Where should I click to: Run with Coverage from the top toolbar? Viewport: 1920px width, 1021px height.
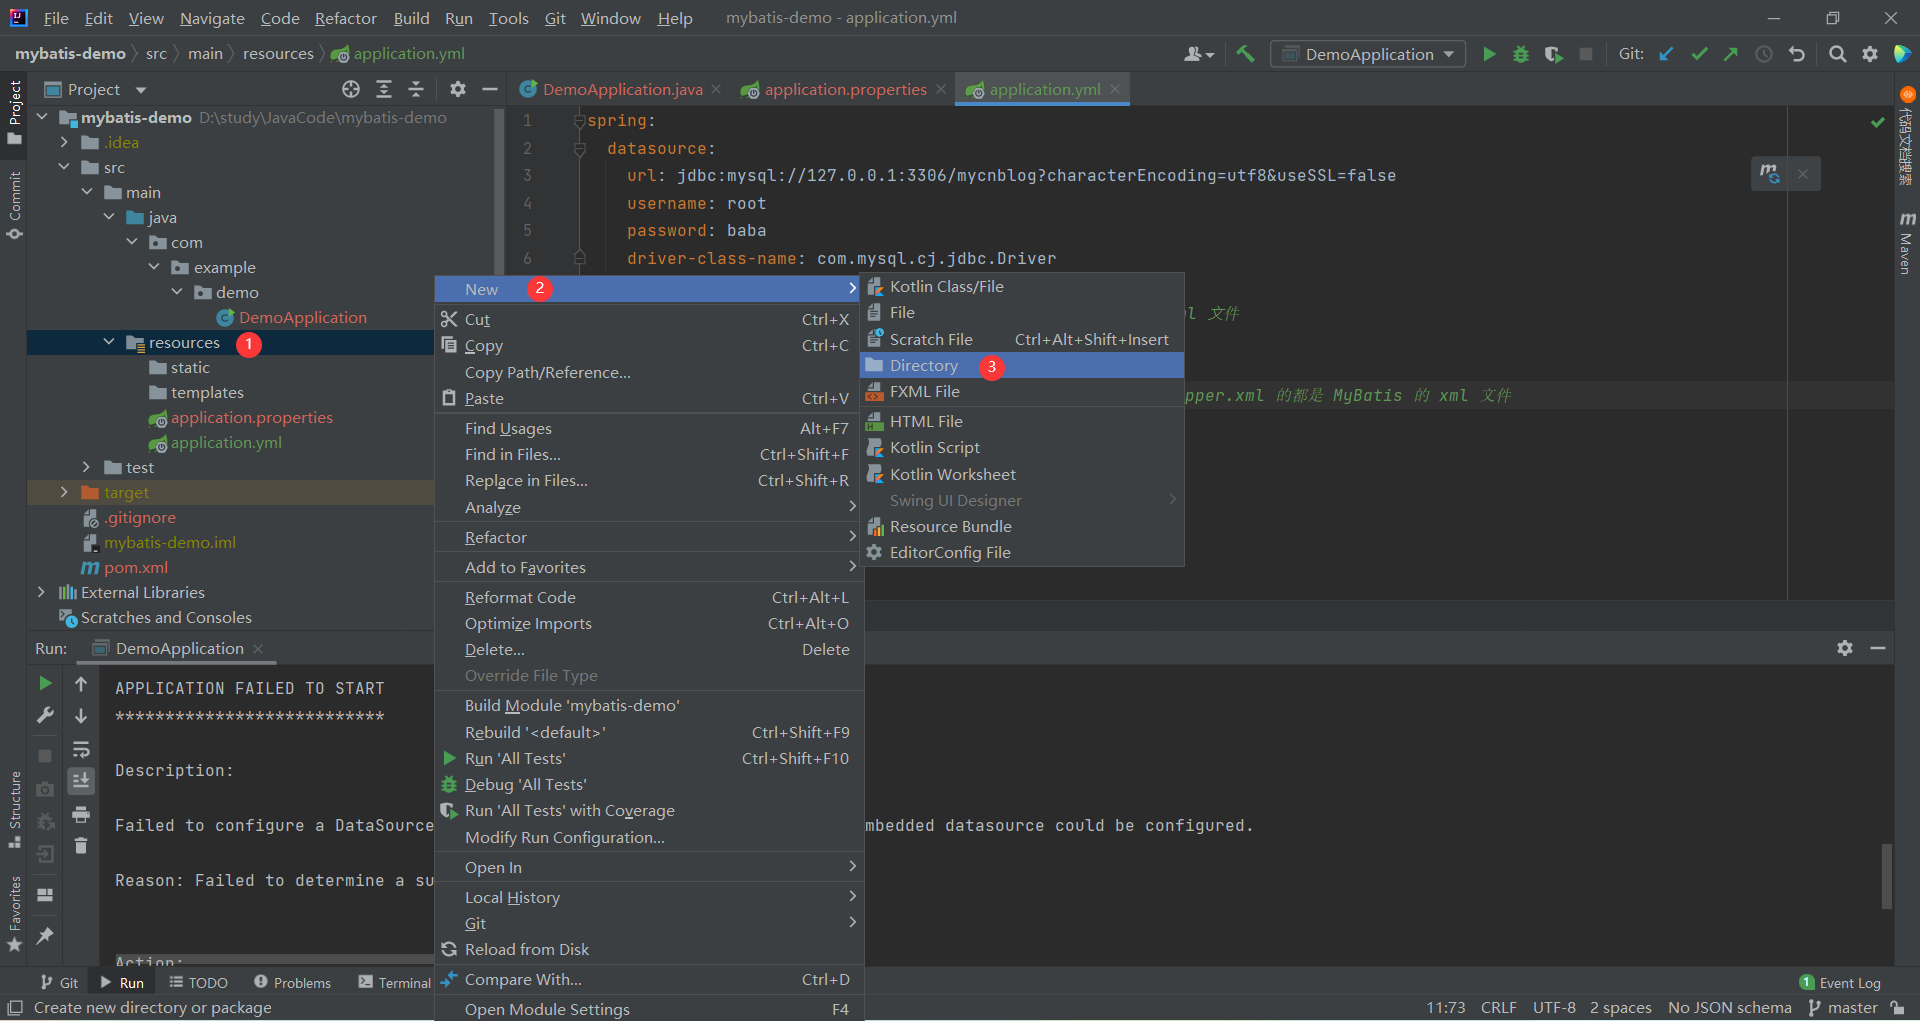coord(1553,54)
